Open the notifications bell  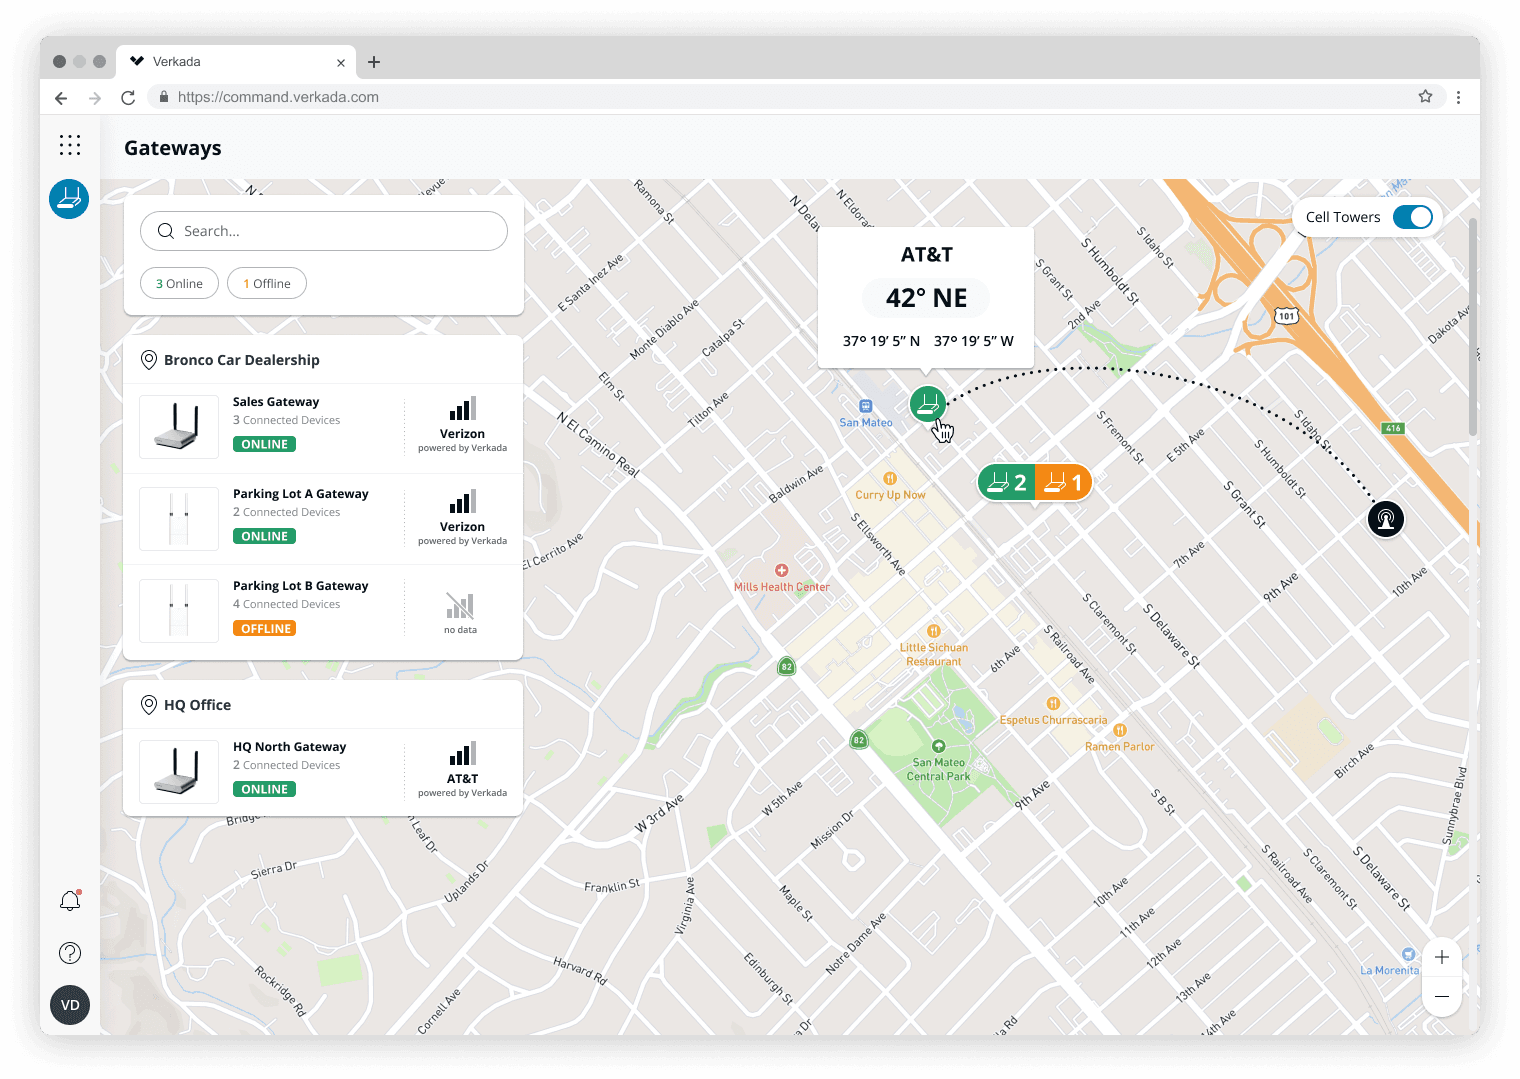point(69,900)
